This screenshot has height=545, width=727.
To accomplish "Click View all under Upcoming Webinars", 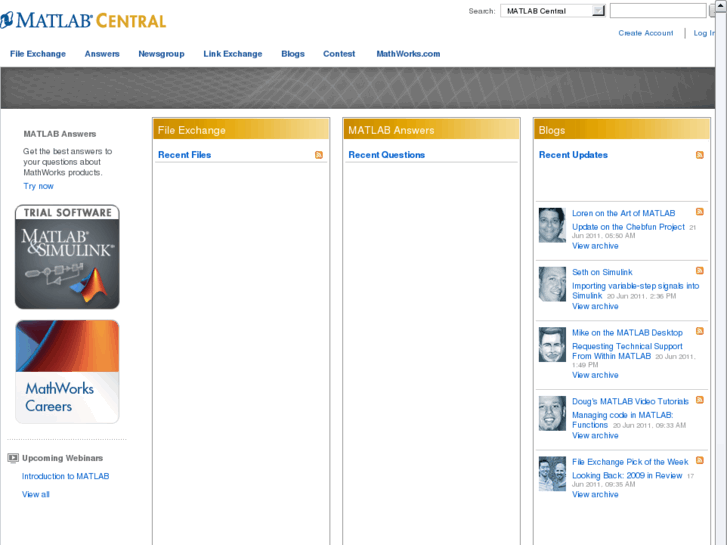I will [36, 494].
